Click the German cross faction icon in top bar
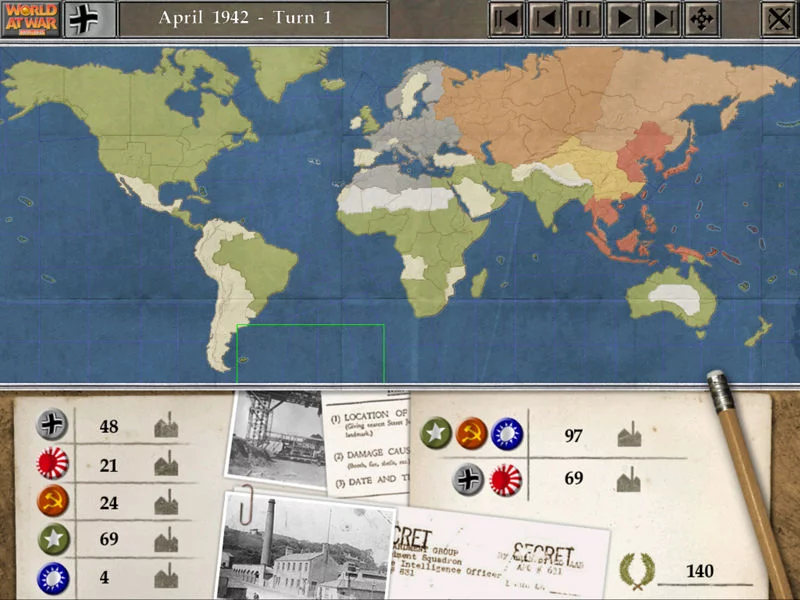Image resolution: width=800 pixels, height=600 pixels. [x=90, y=19]
